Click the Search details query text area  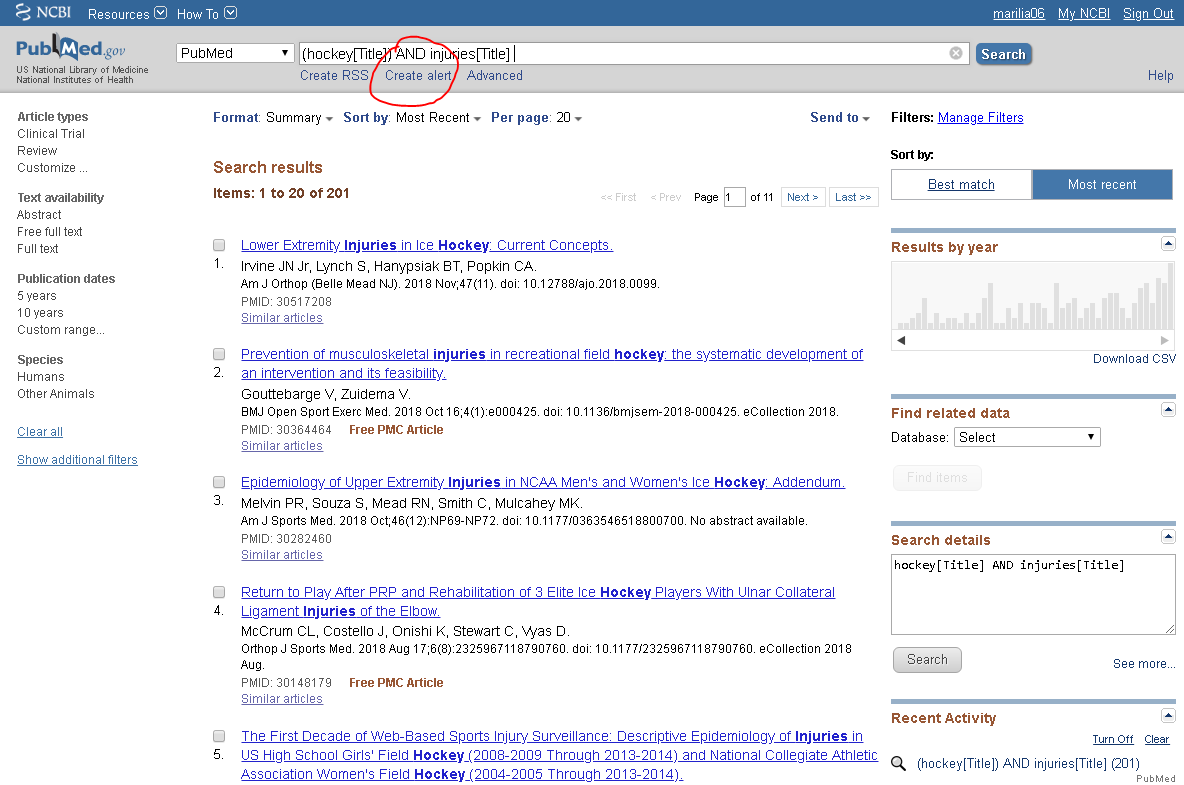pos(1033,595)
